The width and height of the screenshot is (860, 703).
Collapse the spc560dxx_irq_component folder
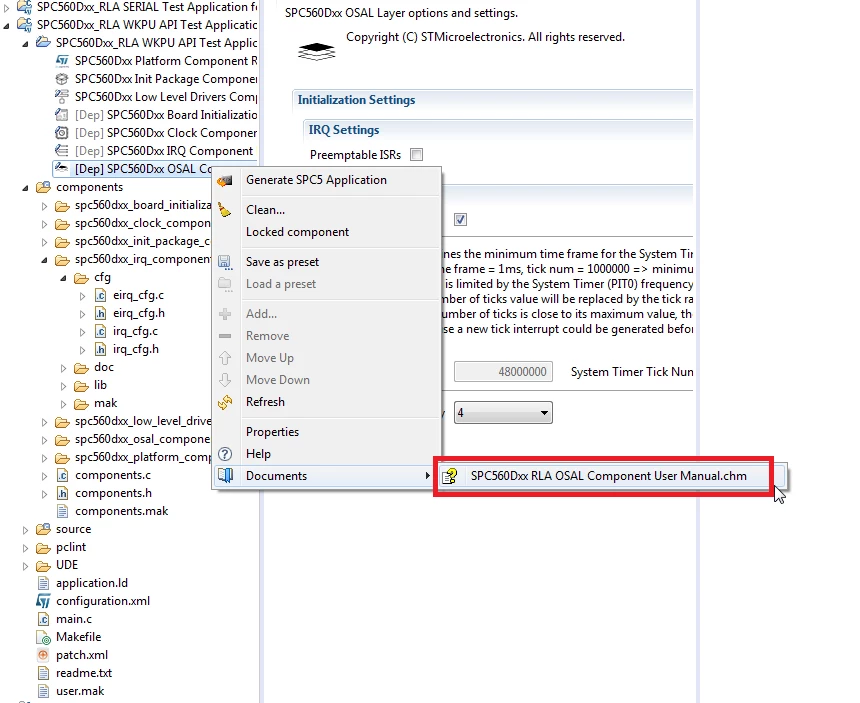click(x=44, y=260)
